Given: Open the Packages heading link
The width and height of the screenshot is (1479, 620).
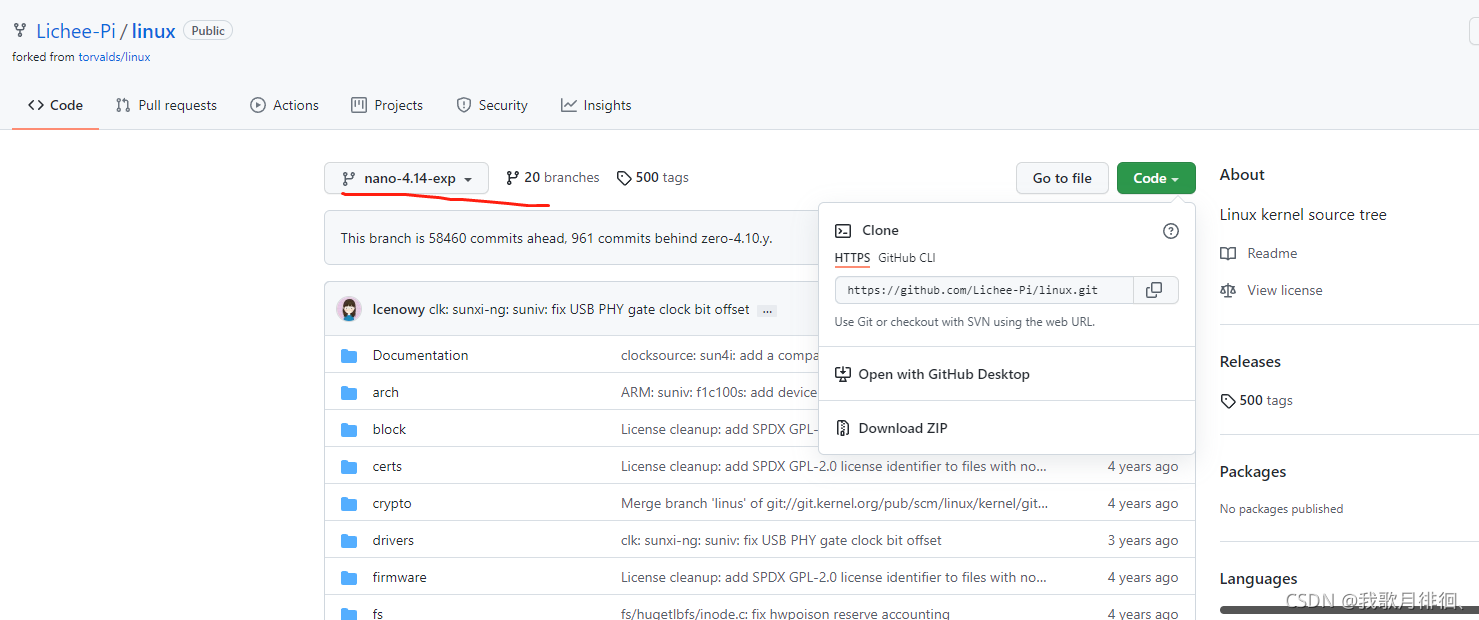Looking at the screenshot, I should tap(1253, 471).
